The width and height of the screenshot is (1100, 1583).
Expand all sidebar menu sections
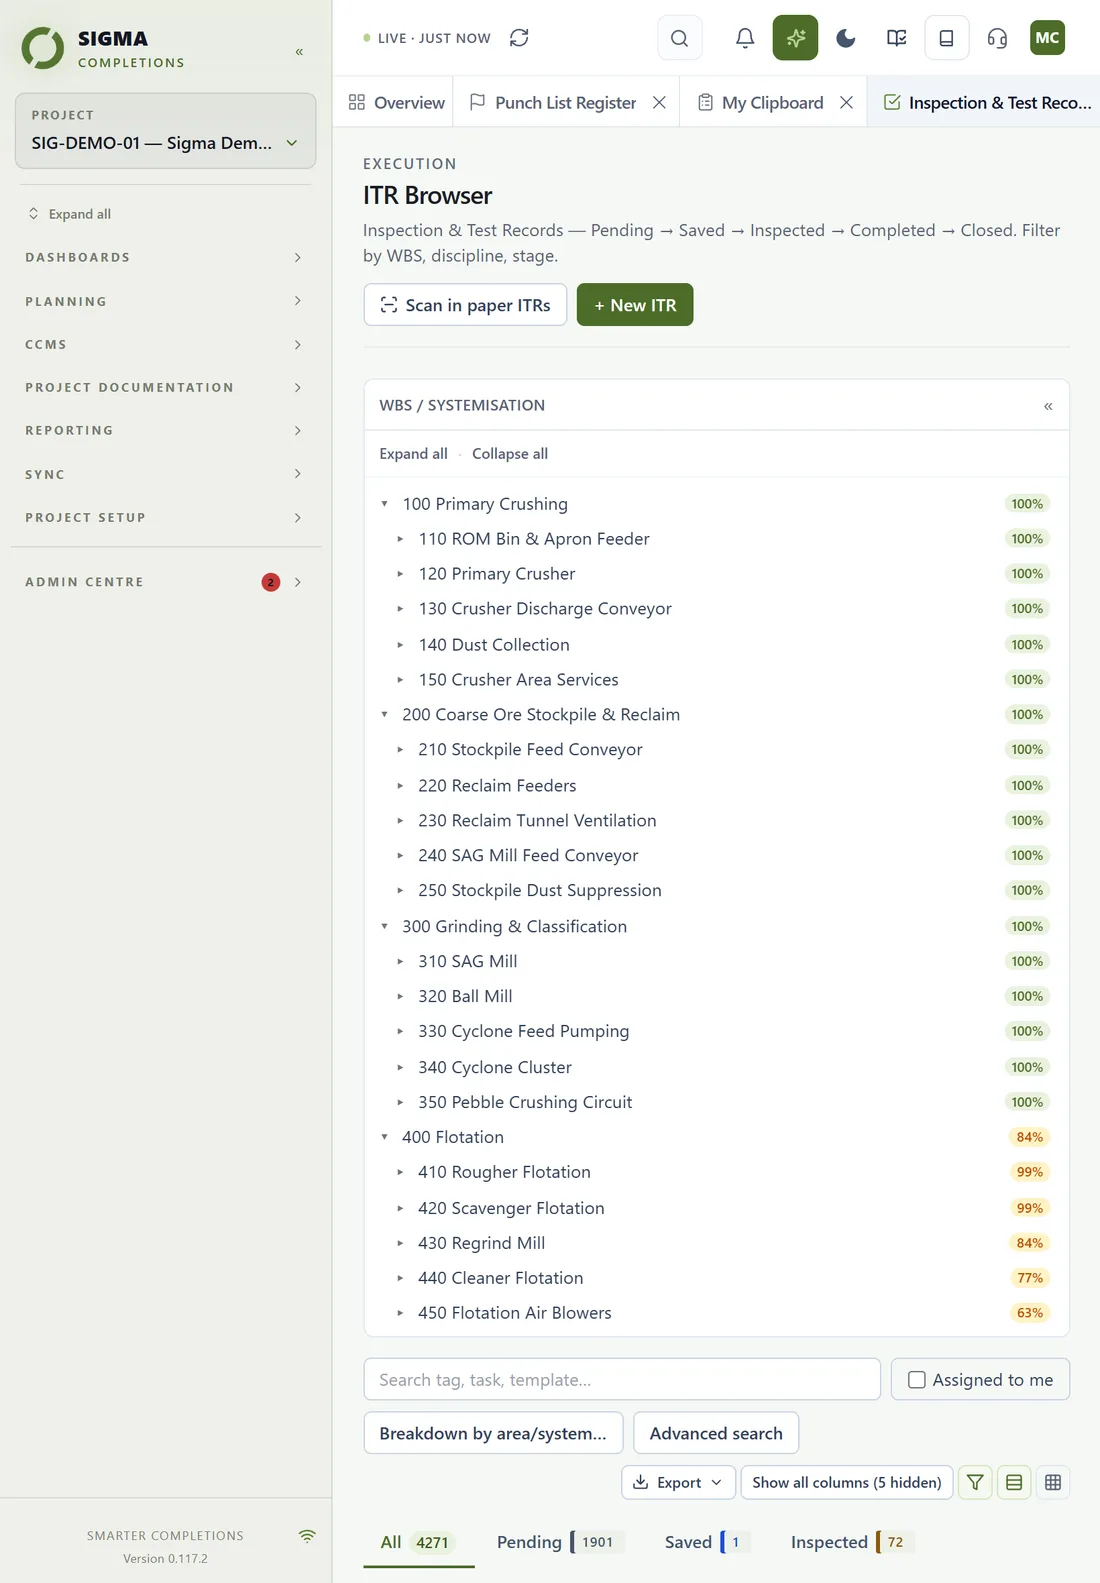click(x=69, y=214)
